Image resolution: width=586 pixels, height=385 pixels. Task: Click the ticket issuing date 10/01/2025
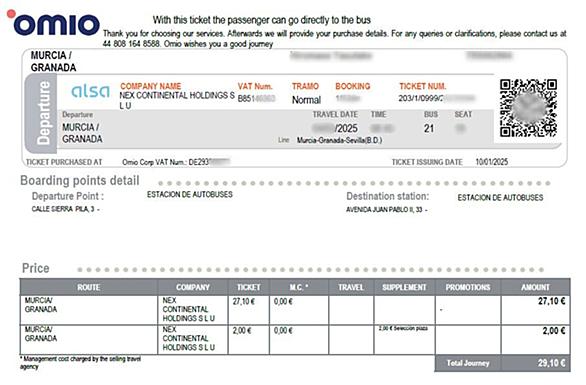pyautogui.click(x=491, y=162)
